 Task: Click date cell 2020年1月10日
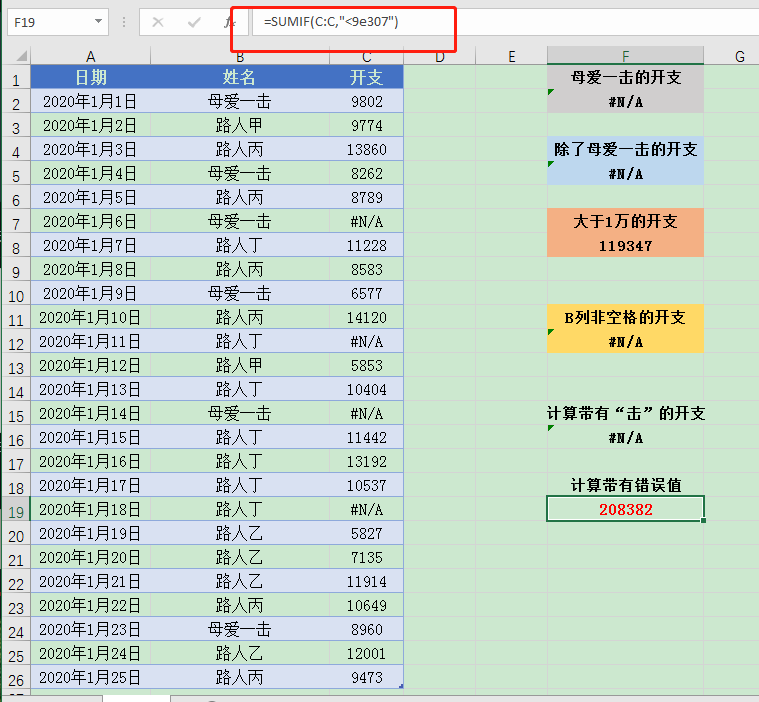click(x=91, y=317)
